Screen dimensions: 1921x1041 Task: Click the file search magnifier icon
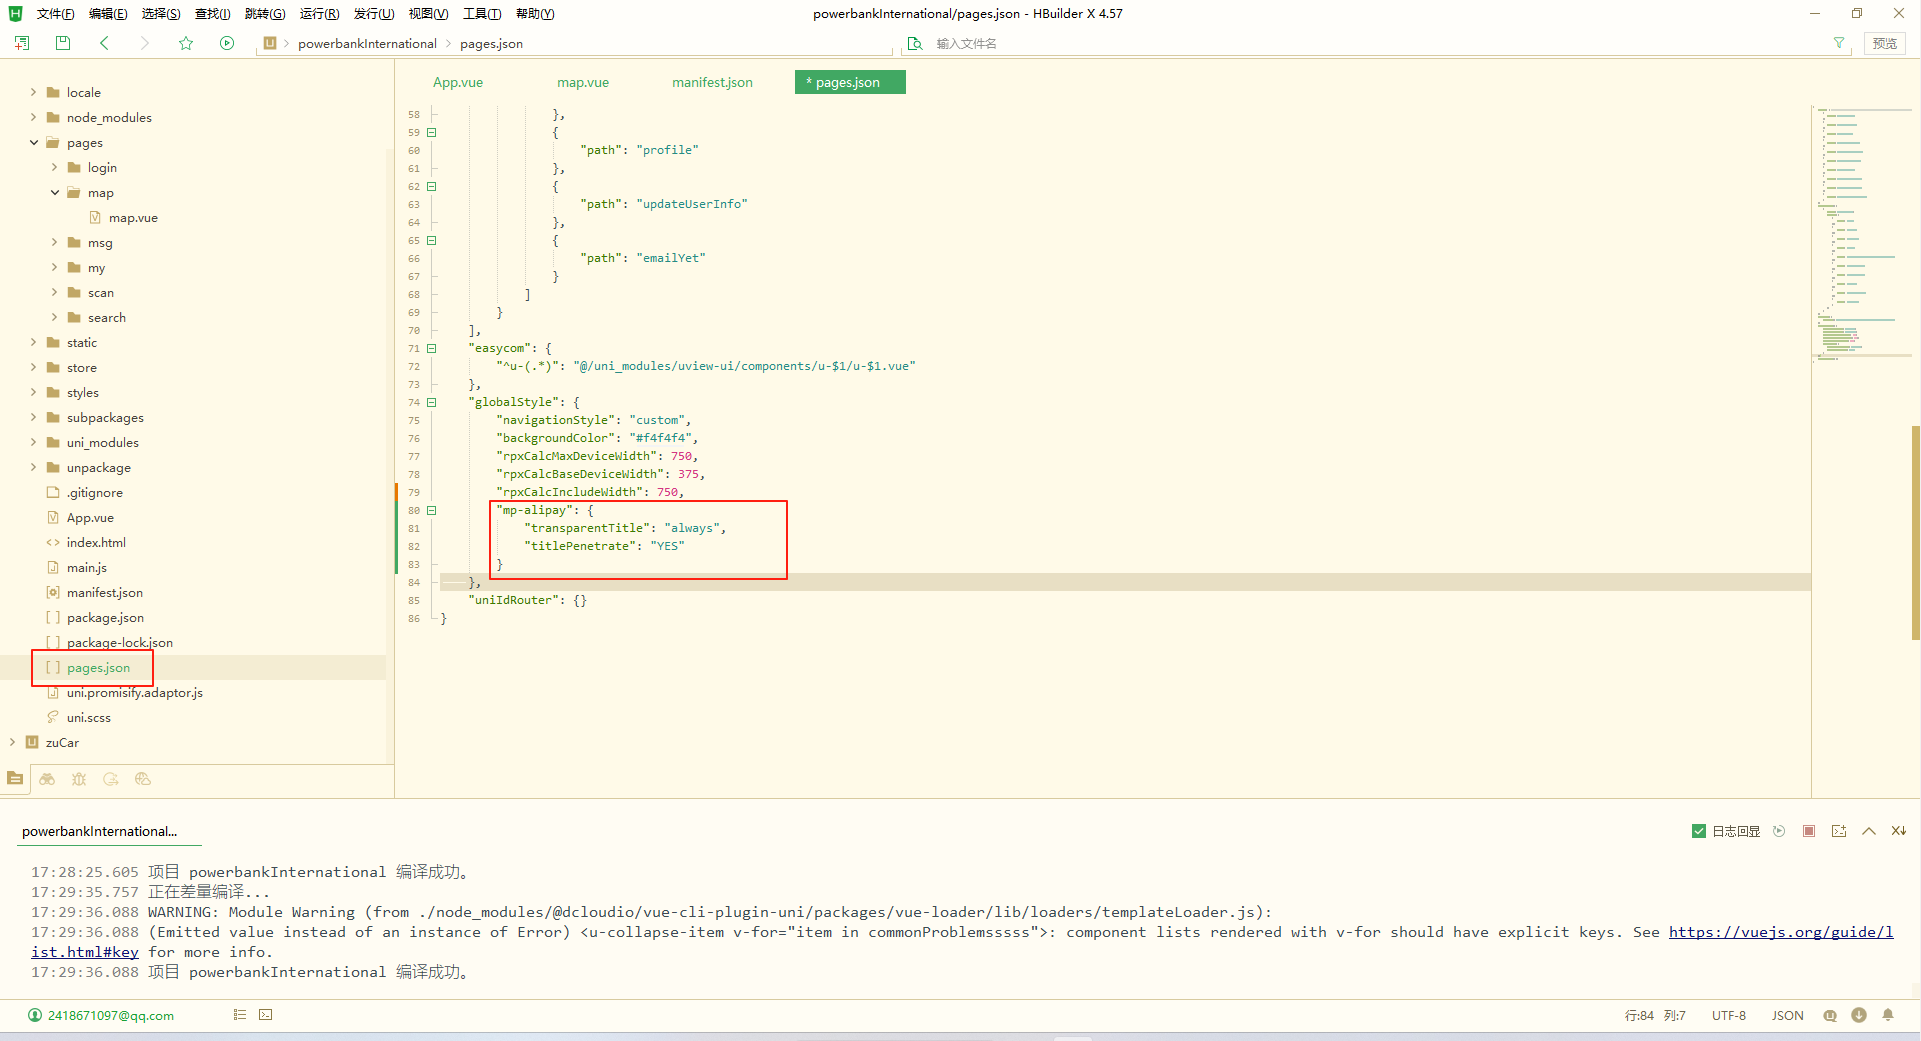click(914, 43)
